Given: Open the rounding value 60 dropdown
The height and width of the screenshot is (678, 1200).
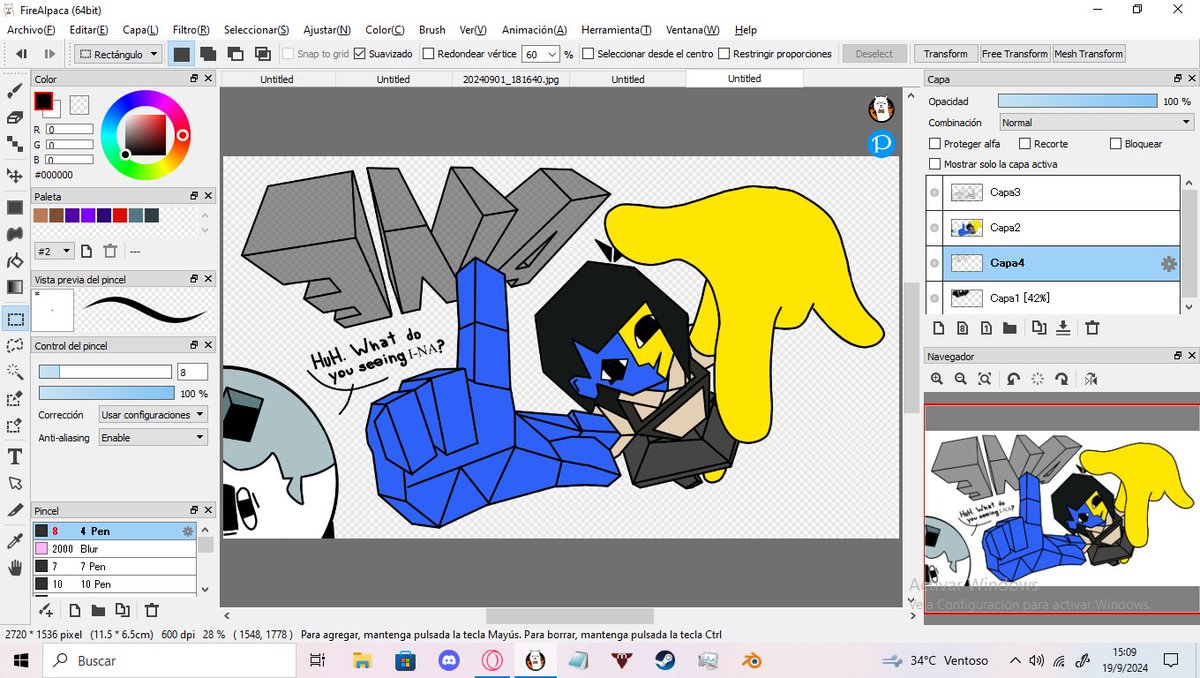Looking at the screenshot, I should pos(540,54).
